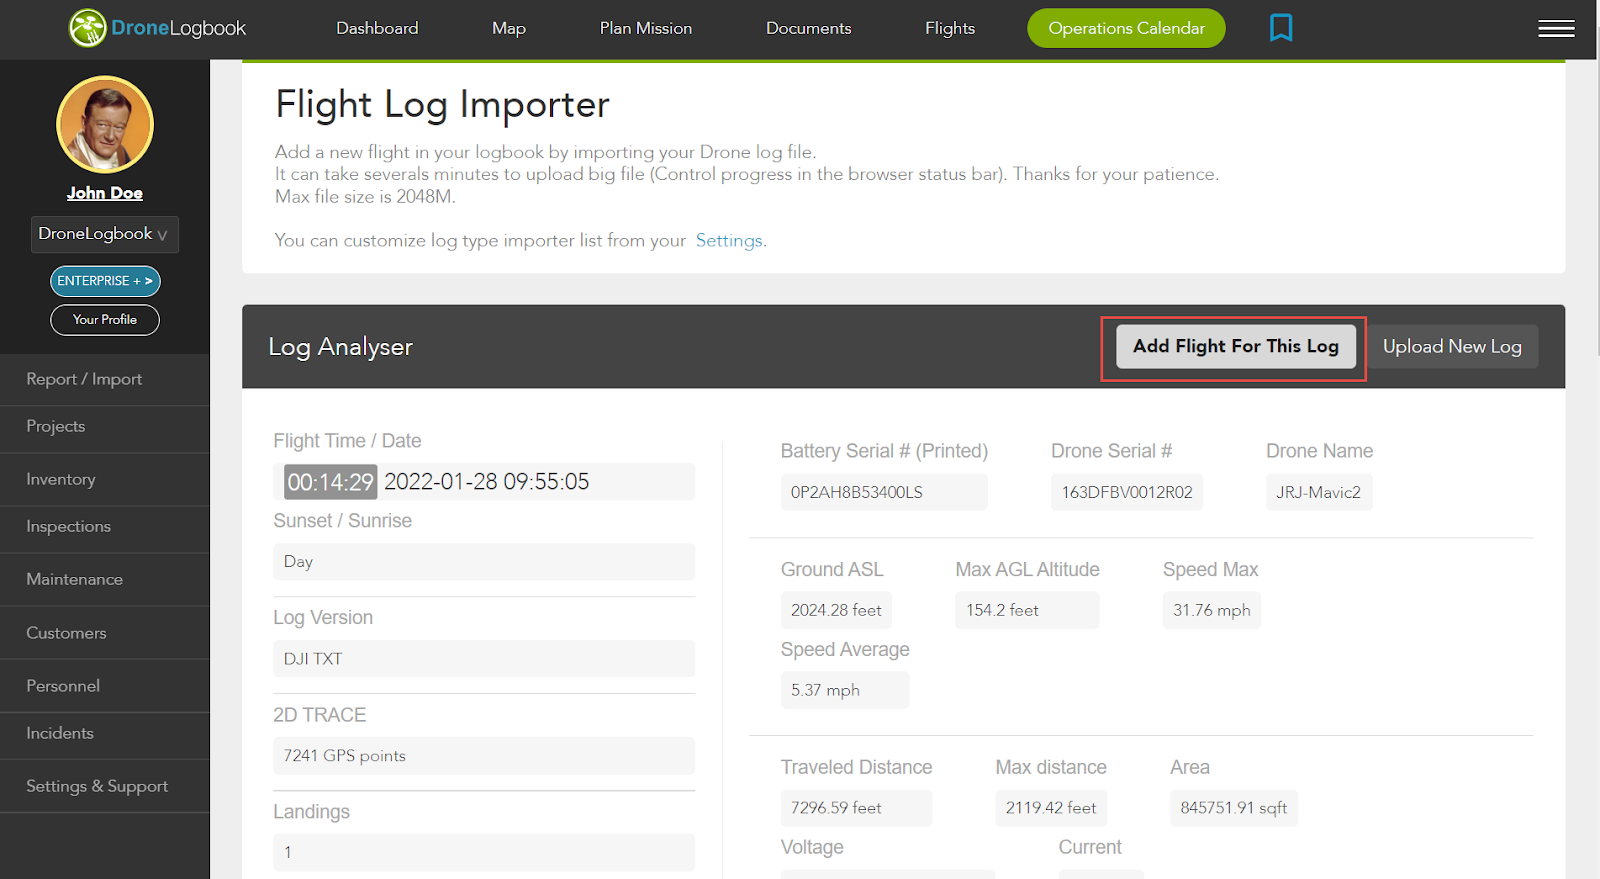Click the ENTERPRISE + button

point(105,281)
